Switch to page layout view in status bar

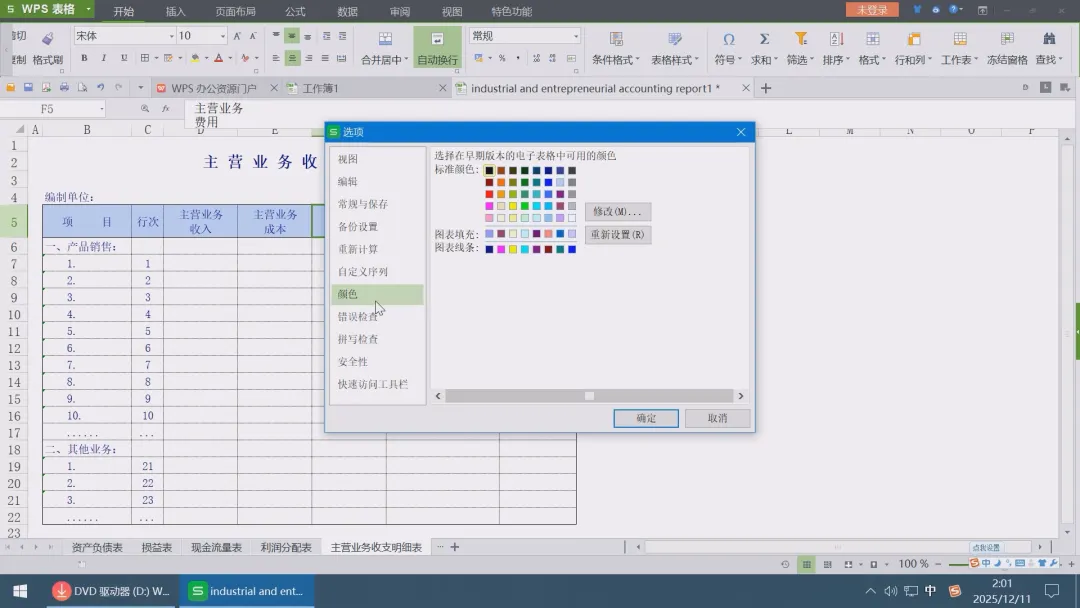[x=827, y=564]
